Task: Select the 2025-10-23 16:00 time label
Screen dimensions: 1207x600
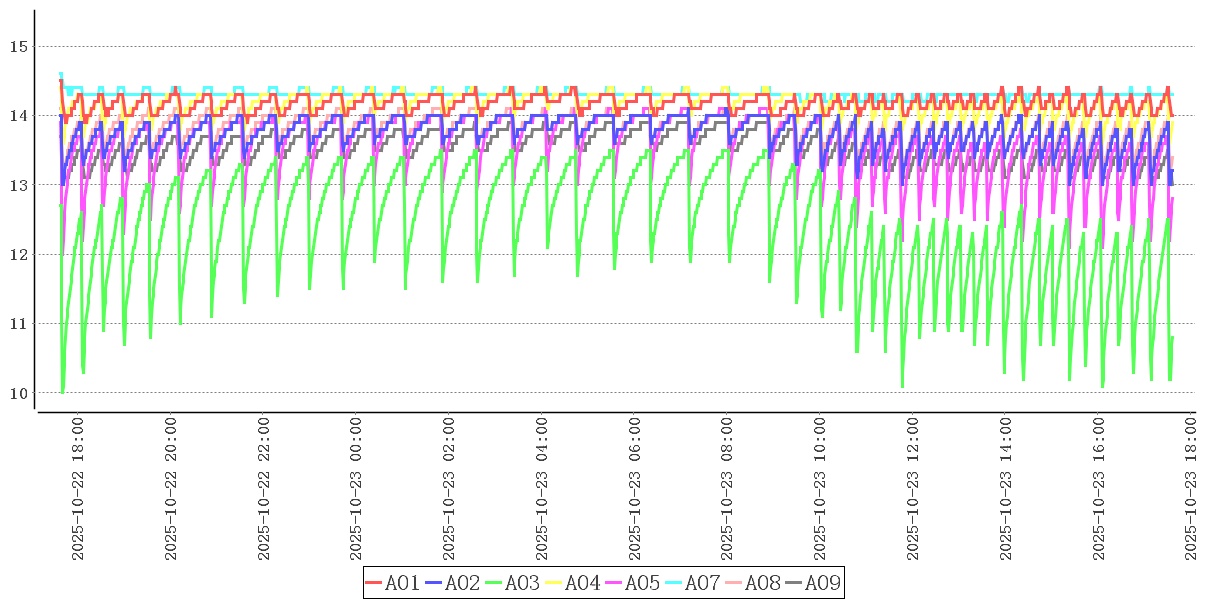Action: [x=1100, y=489]
